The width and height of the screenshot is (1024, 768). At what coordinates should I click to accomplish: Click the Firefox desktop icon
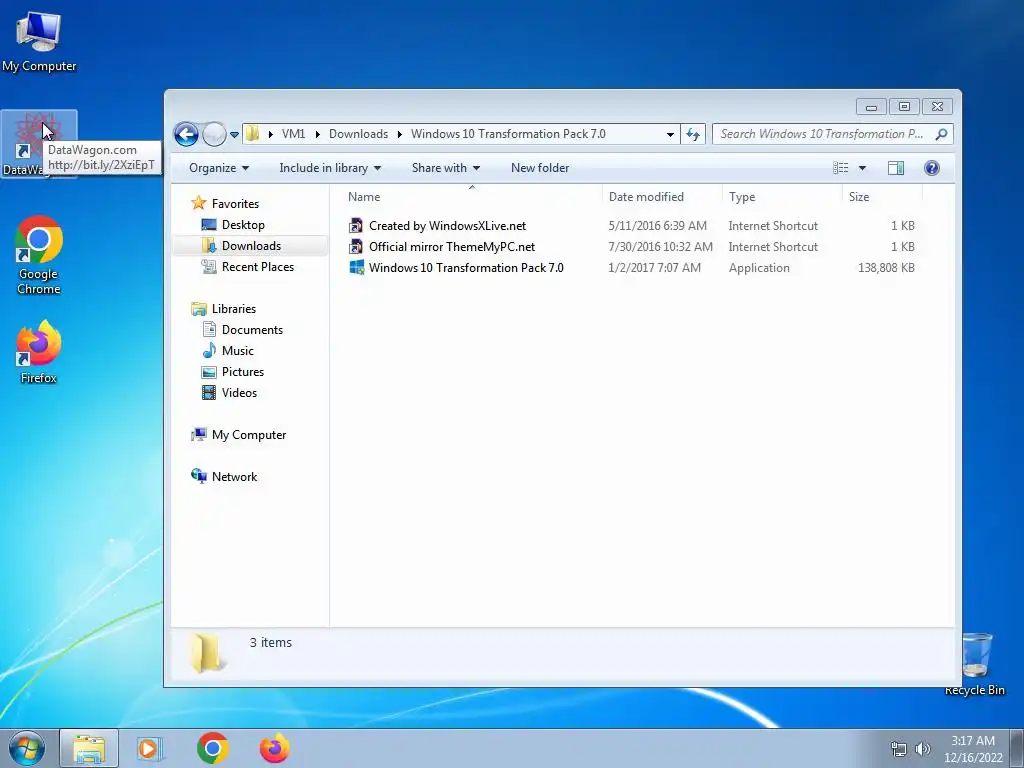[x=39, y=351]
